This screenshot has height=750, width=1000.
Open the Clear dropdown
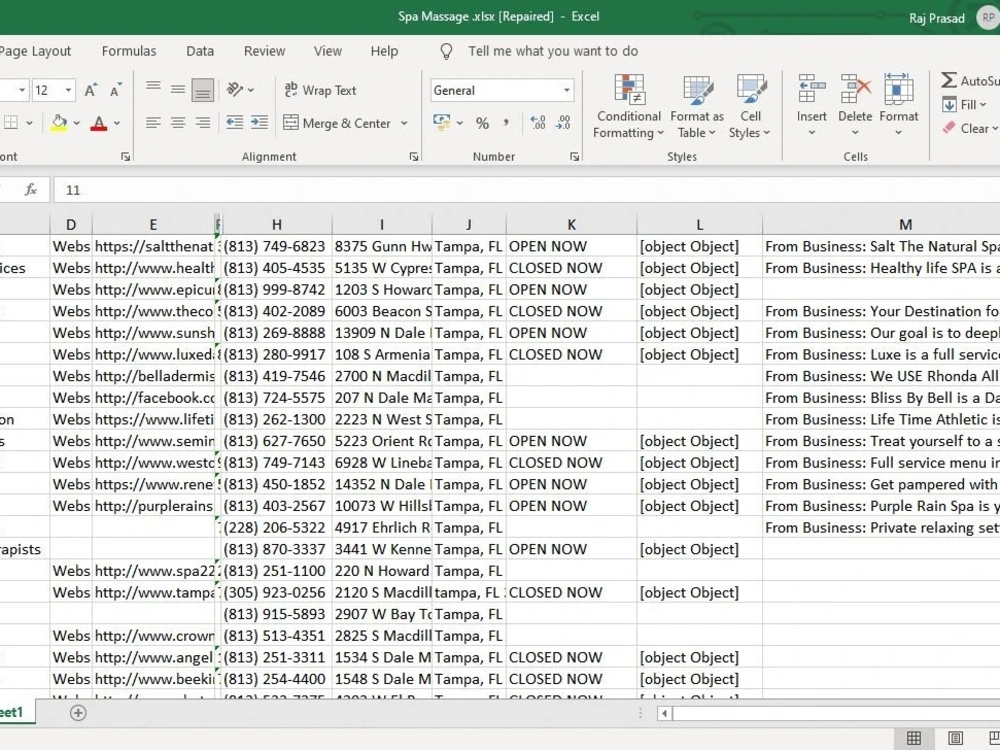click(969, 128)
